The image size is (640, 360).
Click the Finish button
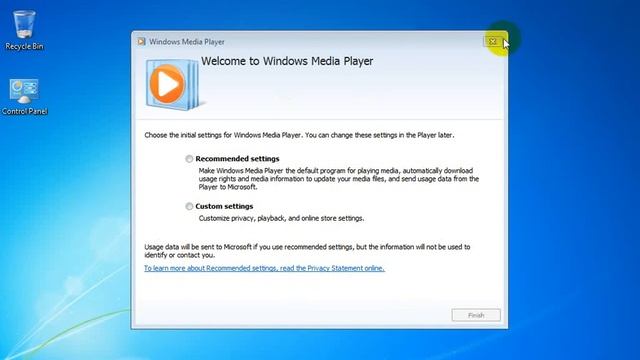[x=476, y=315]
